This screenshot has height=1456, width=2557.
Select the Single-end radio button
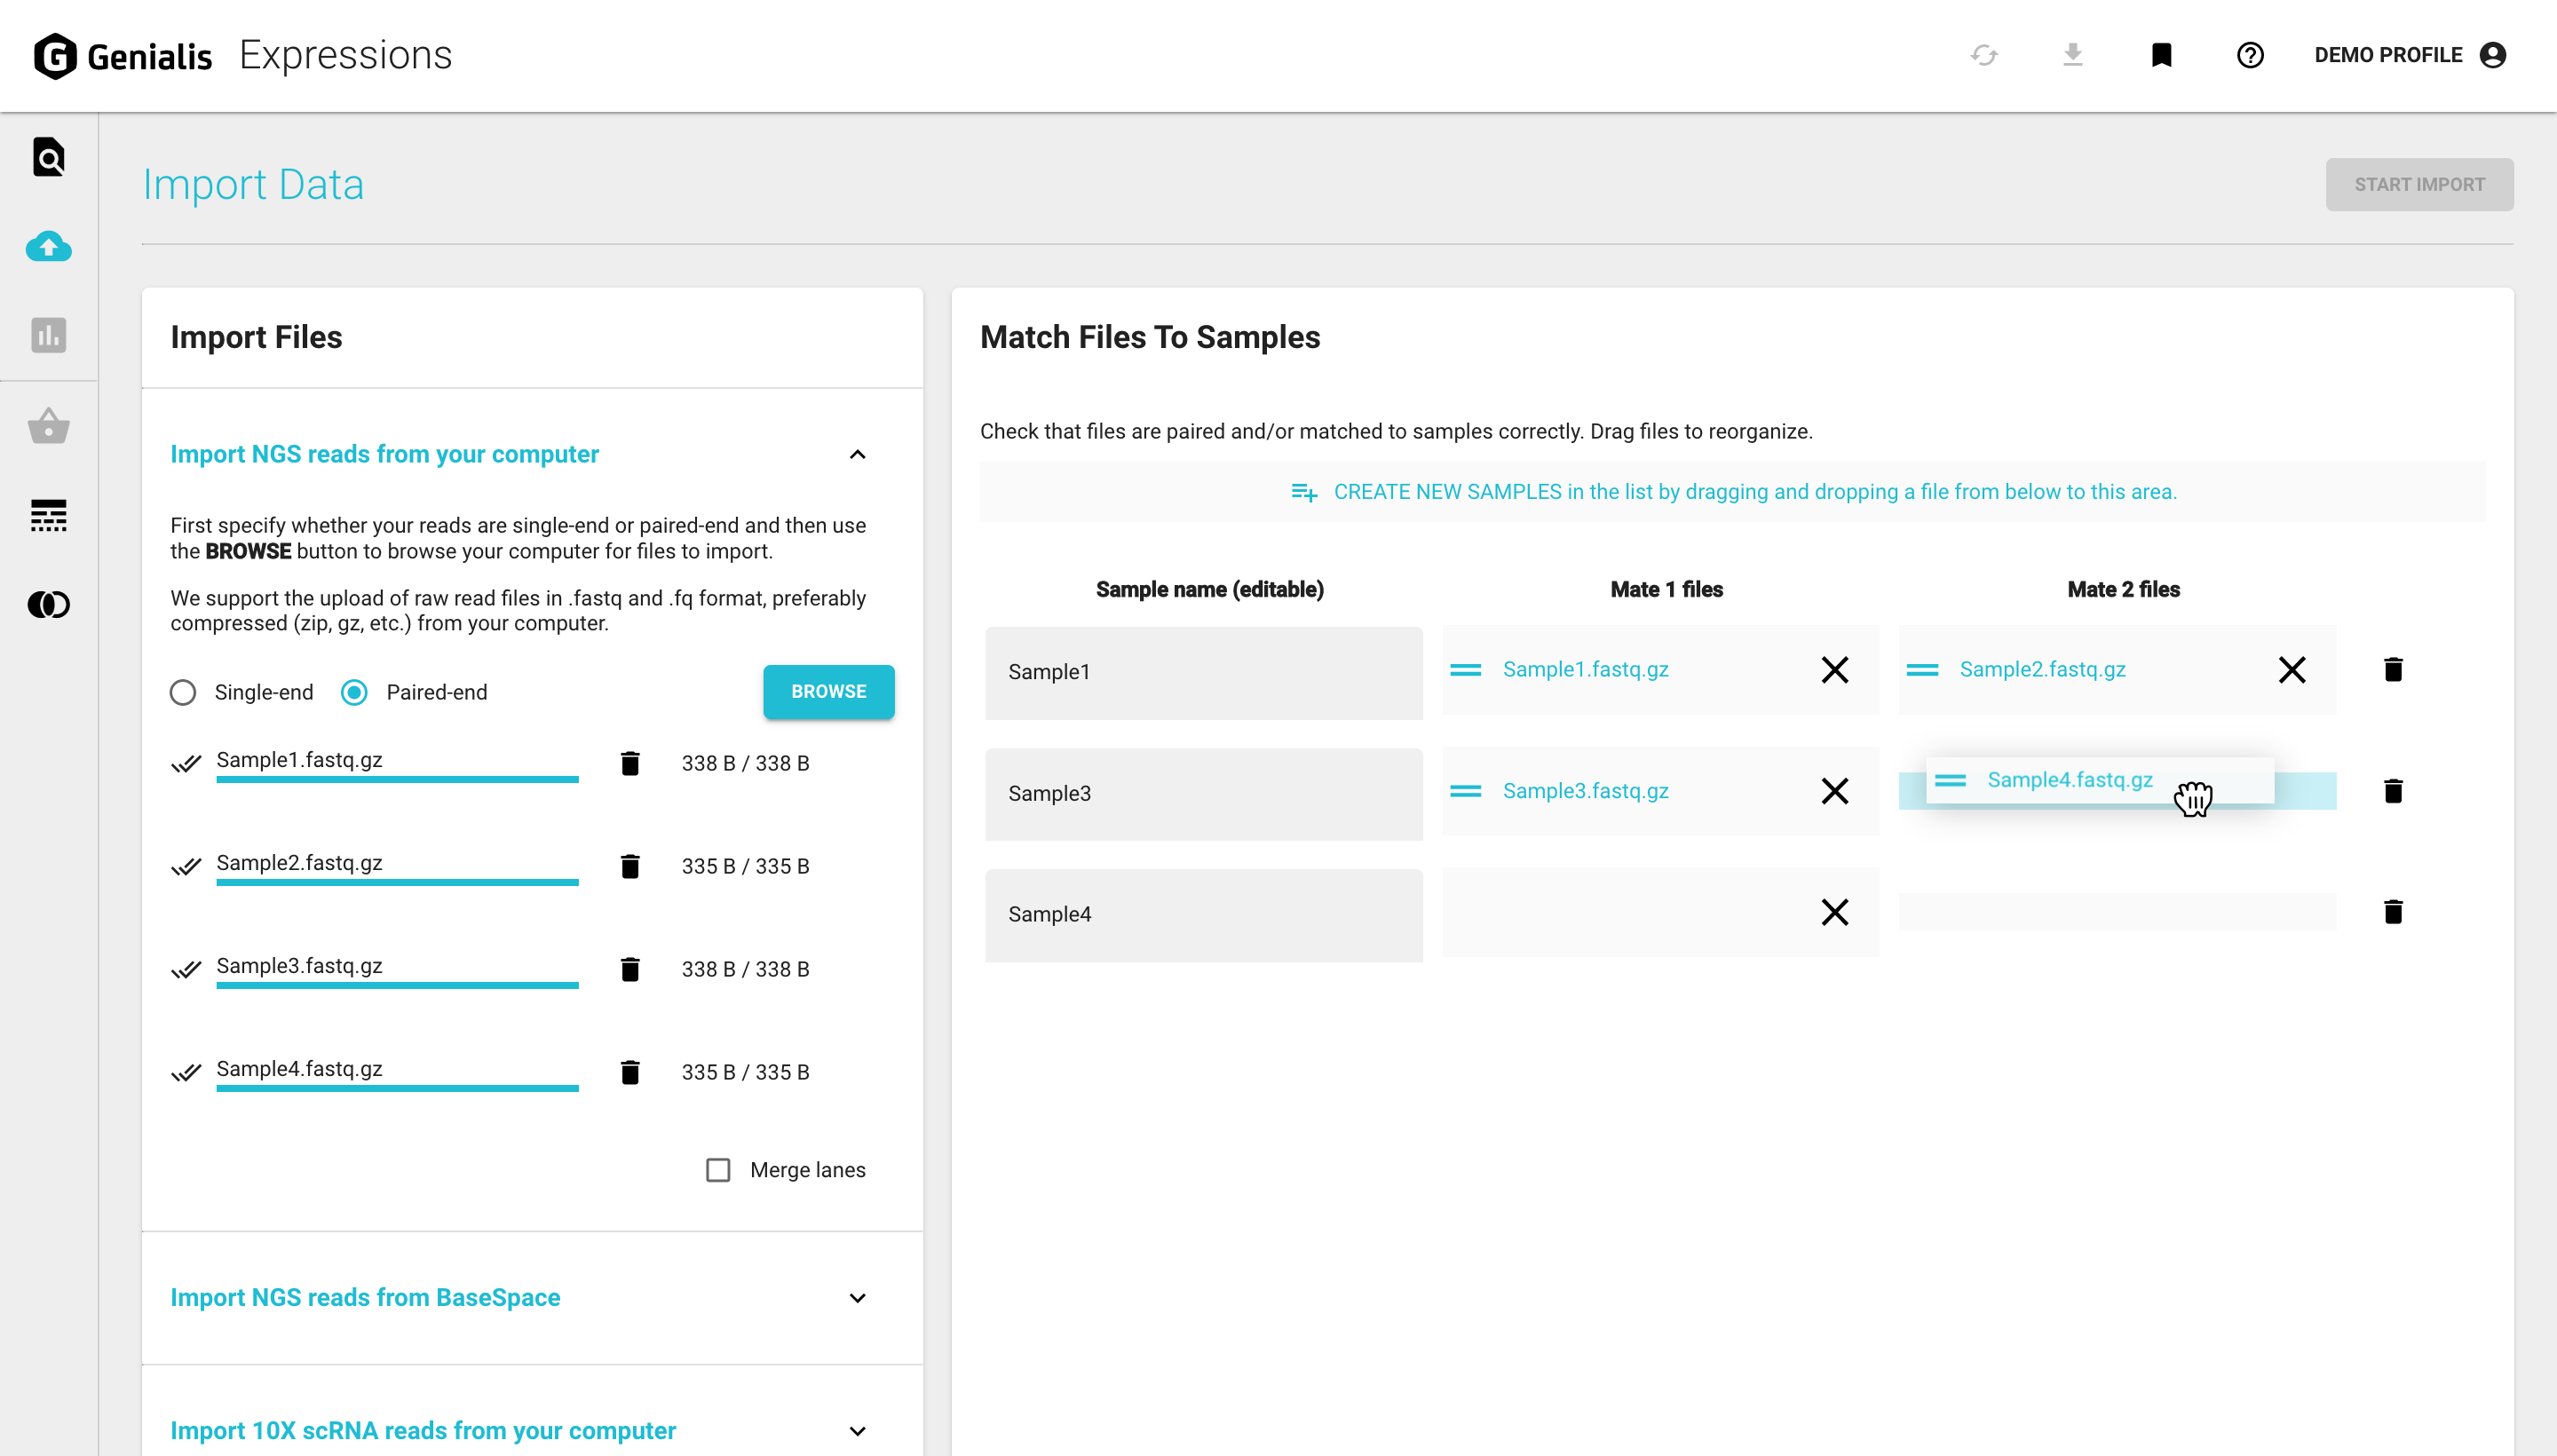pyautogui.click(x=183, y=693)
